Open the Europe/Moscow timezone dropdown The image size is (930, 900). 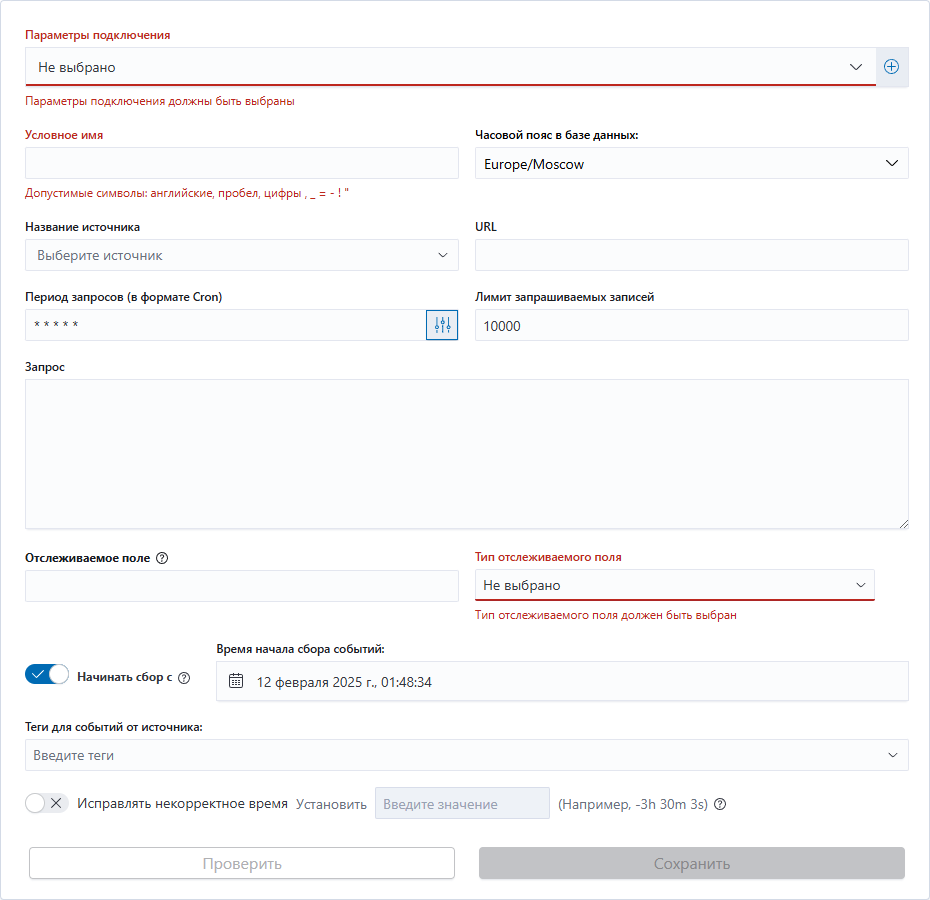pos(692,164)
